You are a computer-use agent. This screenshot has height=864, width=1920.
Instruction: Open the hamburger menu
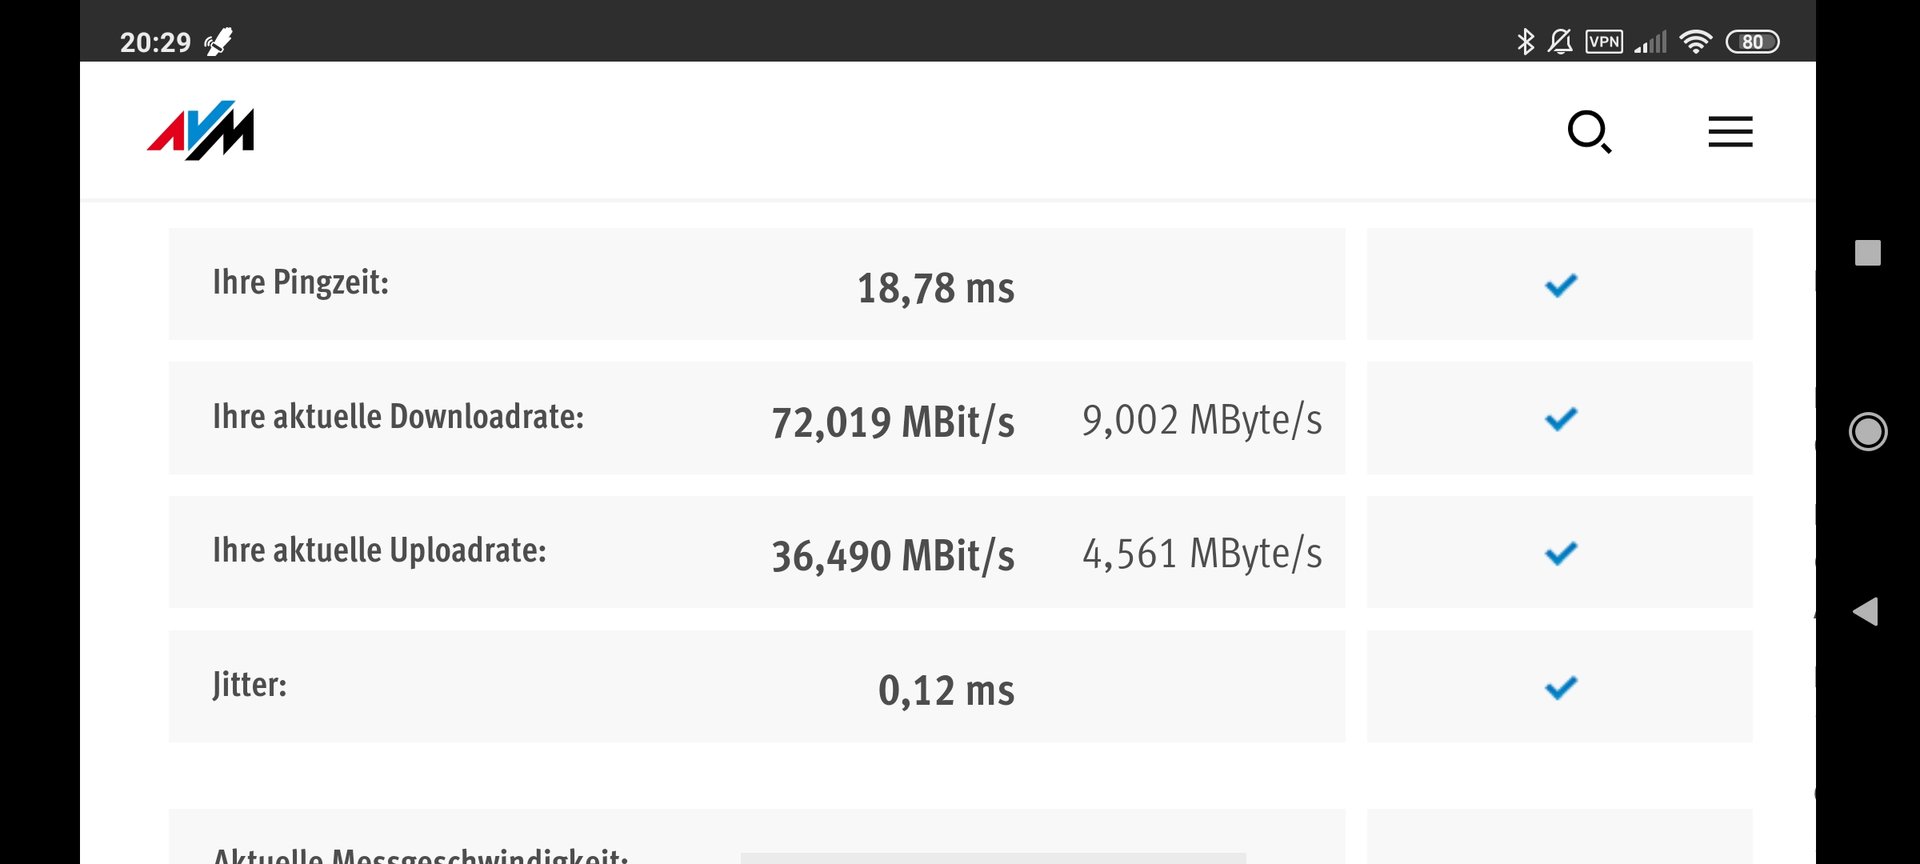point(1730,132)
